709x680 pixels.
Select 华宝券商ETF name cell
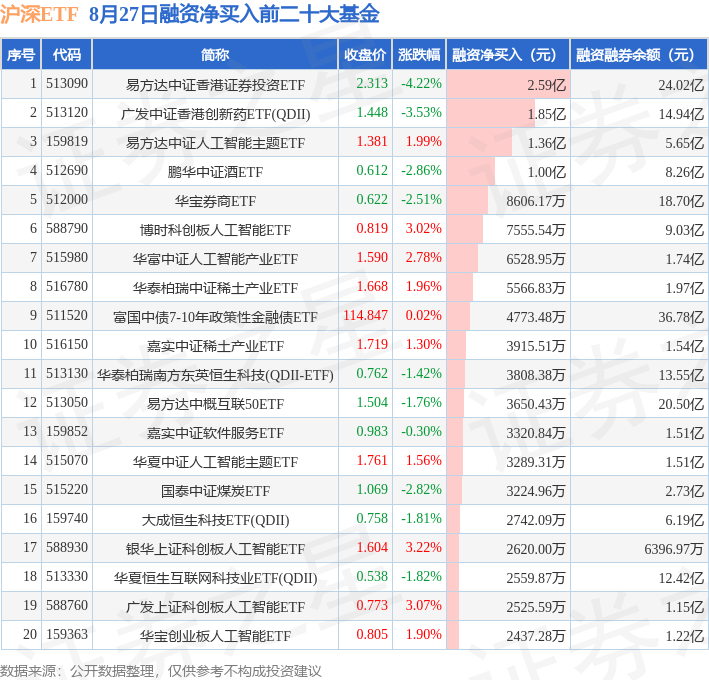point(215,201)
